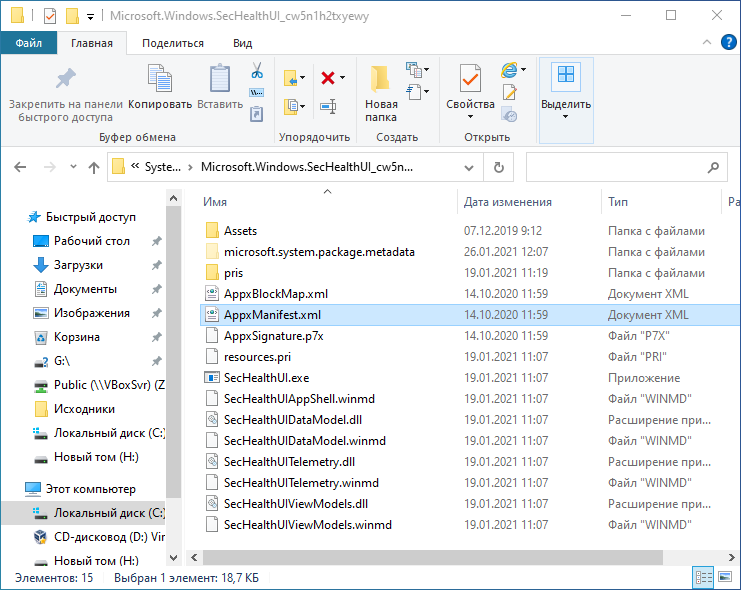Image resolution: width=741 pixels, height=590 pixels.
Task: Select SecHealthUI.exe file
Action: [266, 378]
